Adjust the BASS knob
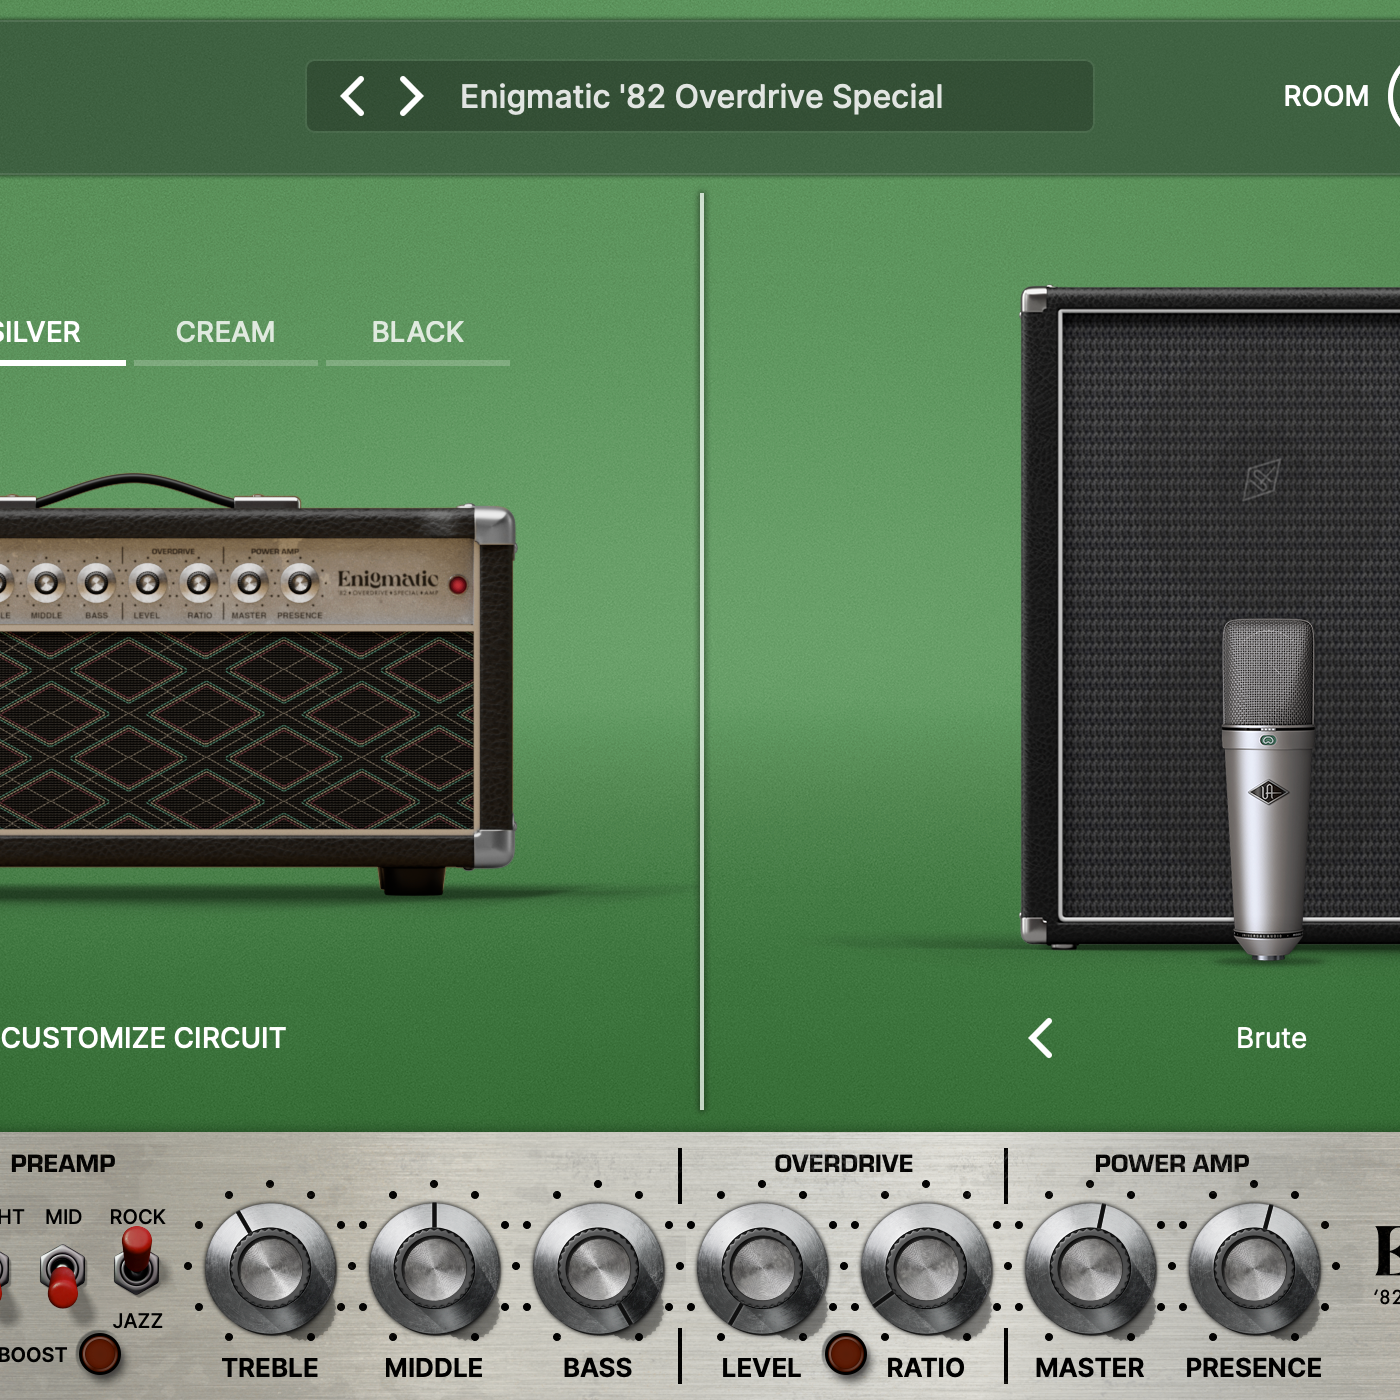Viewport: 1400px width, 1400px height. pyautogui.click(x=598, y=1268)
